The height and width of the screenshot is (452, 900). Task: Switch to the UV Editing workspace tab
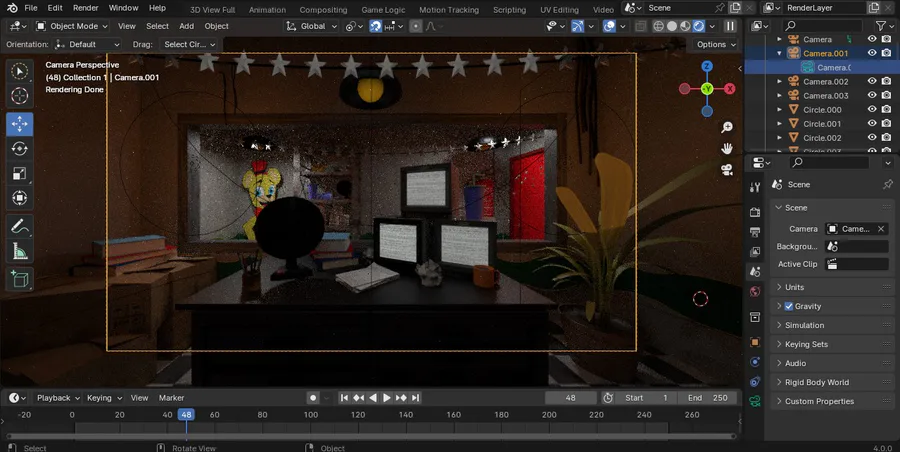(x=559, y=10)
